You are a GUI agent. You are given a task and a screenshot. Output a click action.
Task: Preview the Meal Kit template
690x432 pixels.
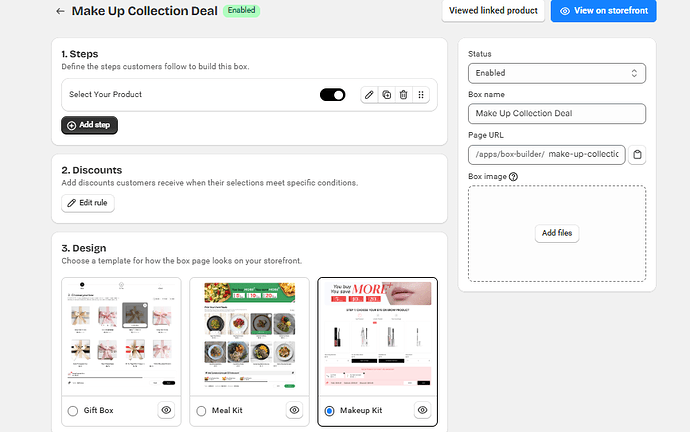294,410
